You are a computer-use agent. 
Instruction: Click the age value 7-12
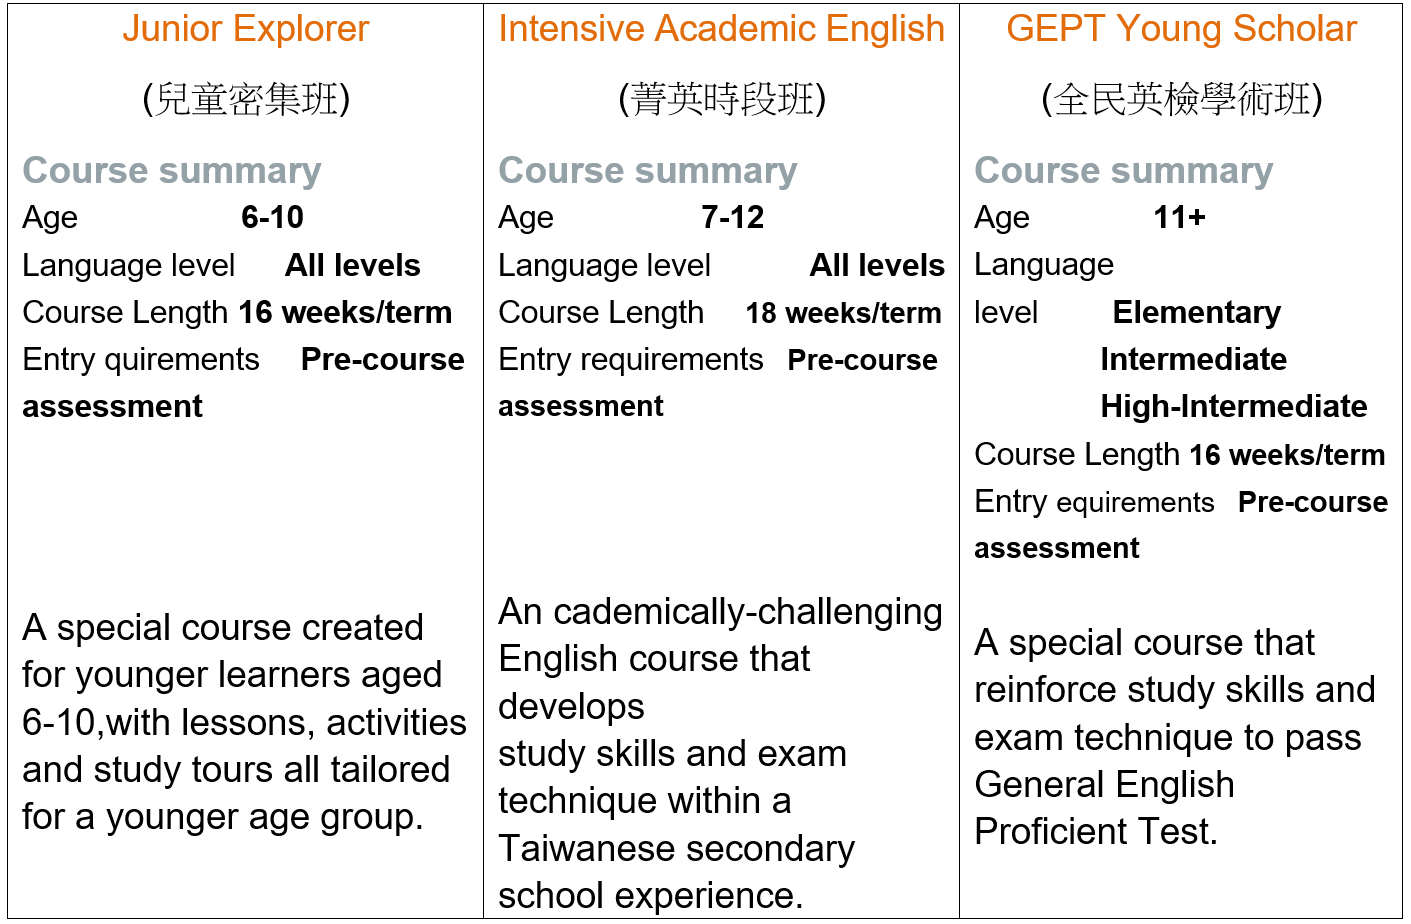point(733,217)
